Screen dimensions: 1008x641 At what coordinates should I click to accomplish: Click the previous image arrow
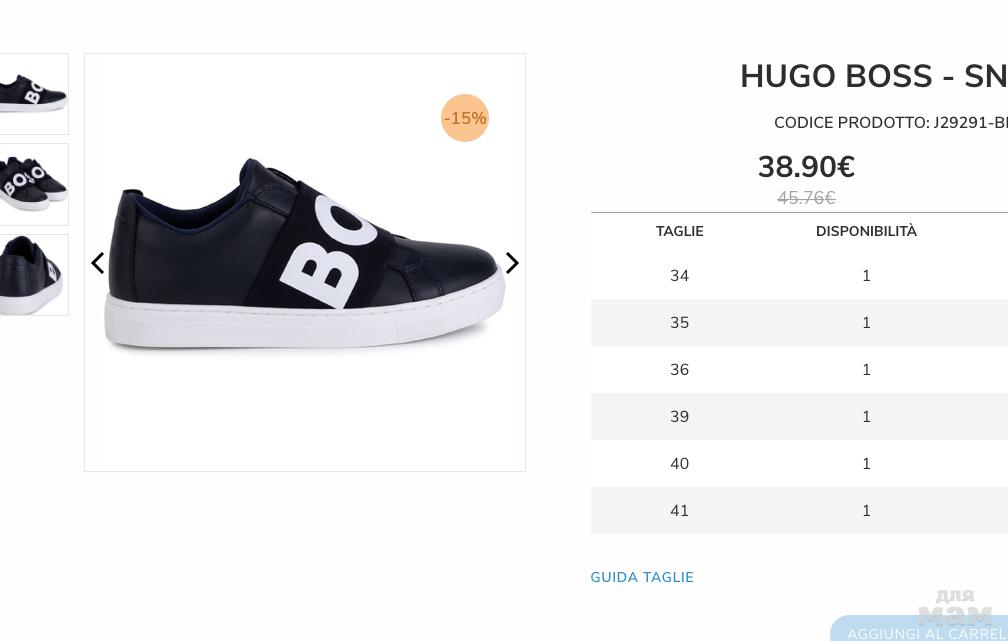tap(98, 263)
